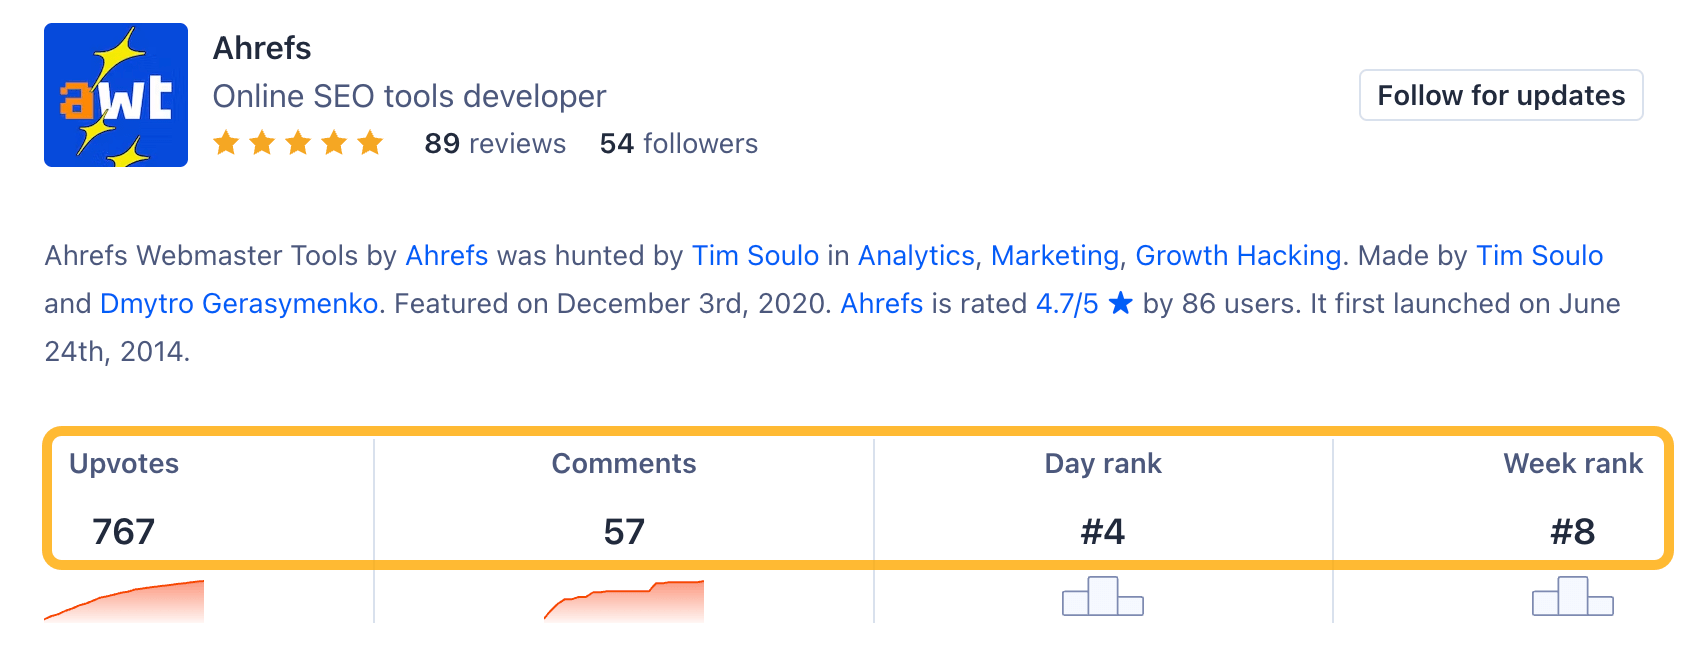Click the Ahrefs AWT logo icon
This screenshot has width=1682, height=664.
click(115, 94)
